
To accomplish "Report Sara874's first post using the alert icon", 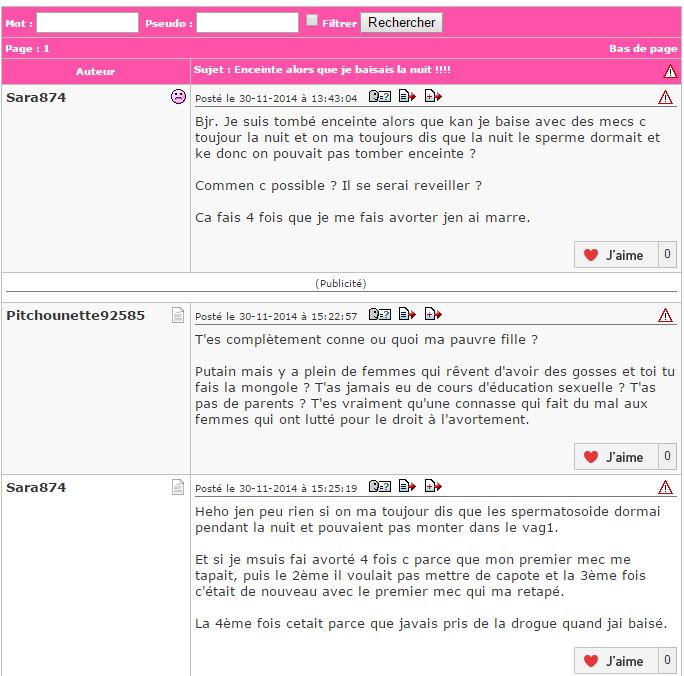I will (665, 97).
